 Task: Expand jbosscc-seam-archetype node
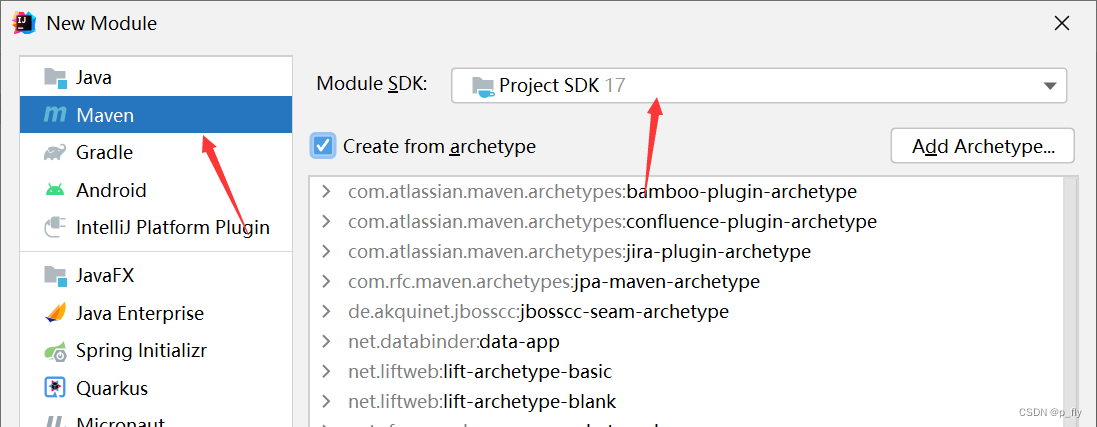pyautogui.click(x=325, y=312)
